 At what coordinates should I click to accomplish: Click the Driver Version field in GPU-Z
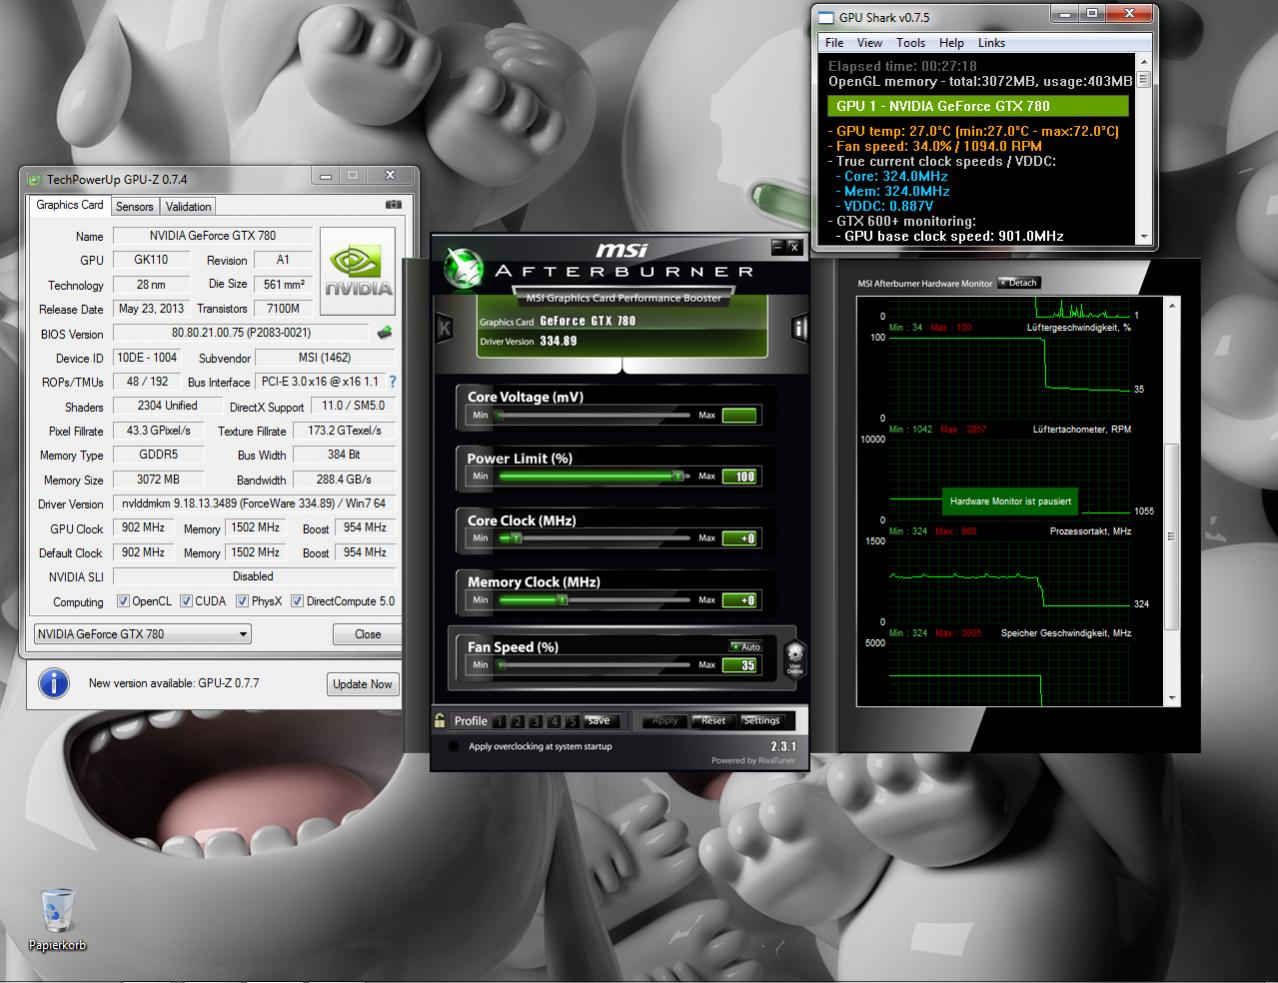253,503
